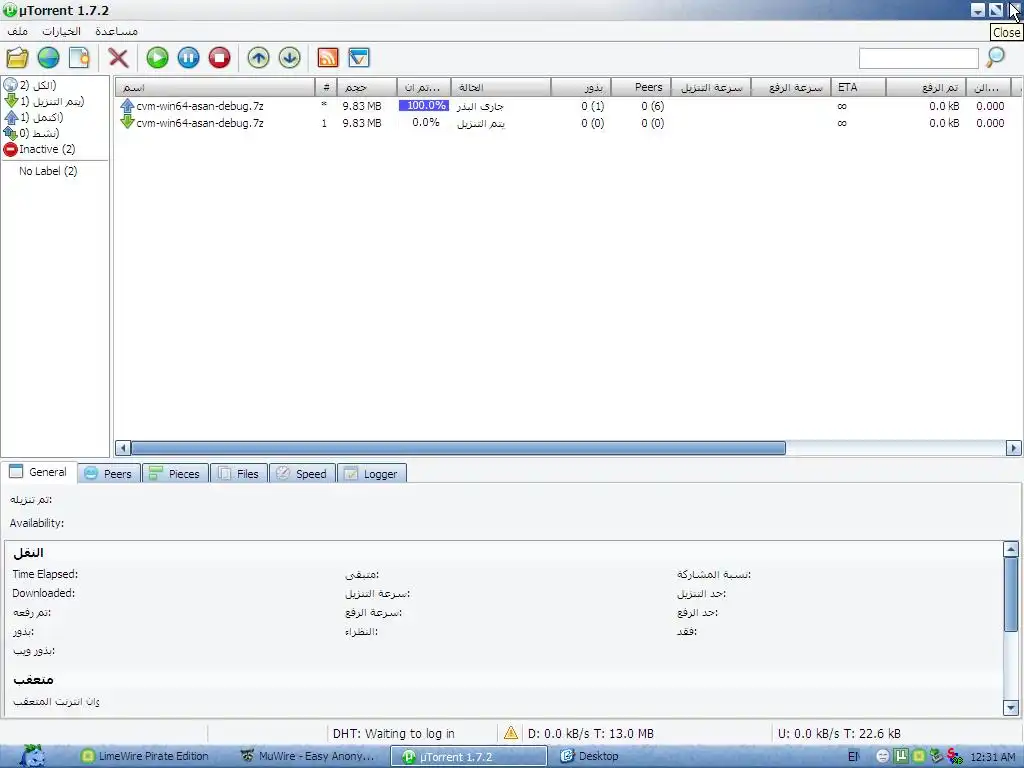The height and width of the screenshot is (768, 1024).
Task: Sort by the # column header
Action: [326, 88]
